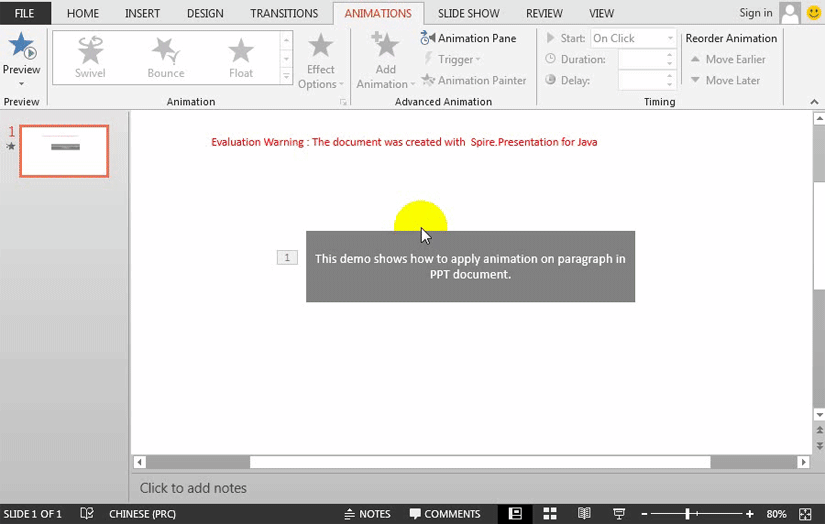Click the smiley feedback icon
825x524 pixels.
tap(814, 13)
